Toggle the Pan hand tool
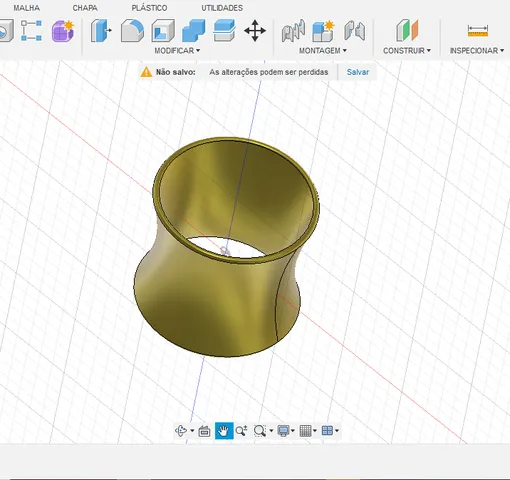The height and width of the screenshot is (480, 510). coord(224,431)
